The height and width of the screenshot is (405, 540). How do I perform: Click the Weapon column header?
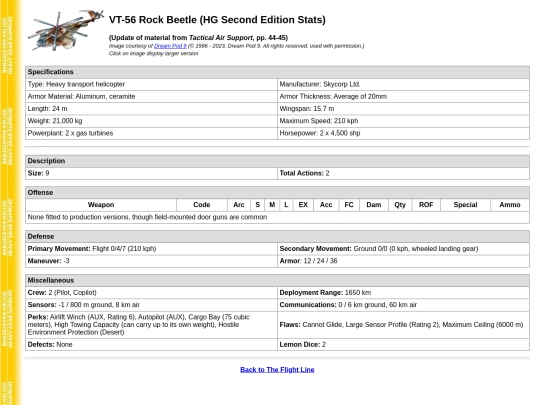tap(101, 205)
